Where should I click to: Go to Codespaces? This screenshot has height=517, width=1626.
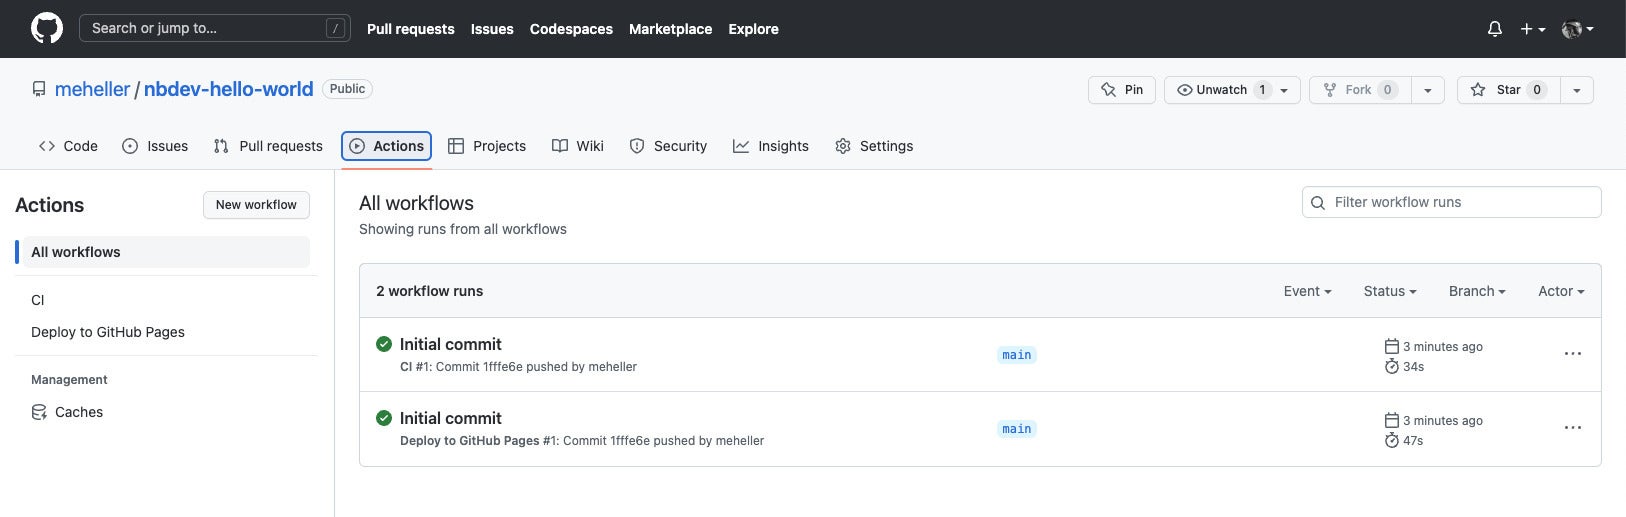571,29
